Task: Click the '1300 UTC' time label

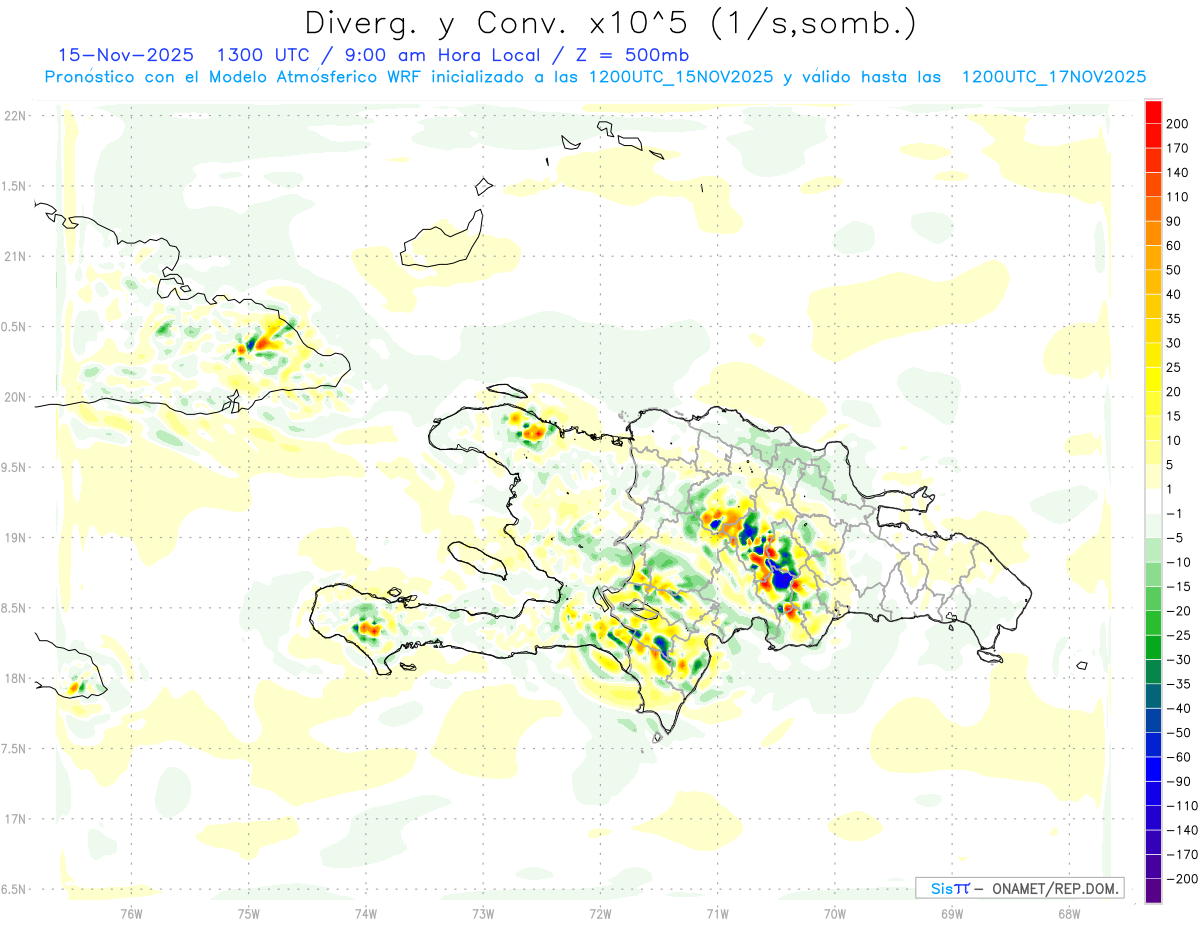Action: click(x=263, y=55)
